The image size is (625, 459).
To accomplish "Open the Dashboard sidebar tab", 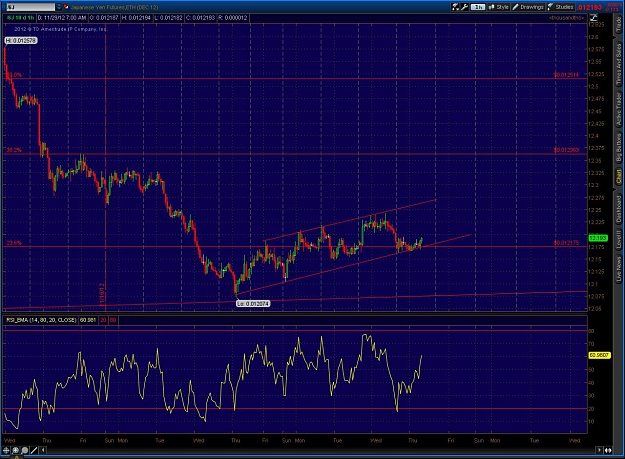I will 619,209.
